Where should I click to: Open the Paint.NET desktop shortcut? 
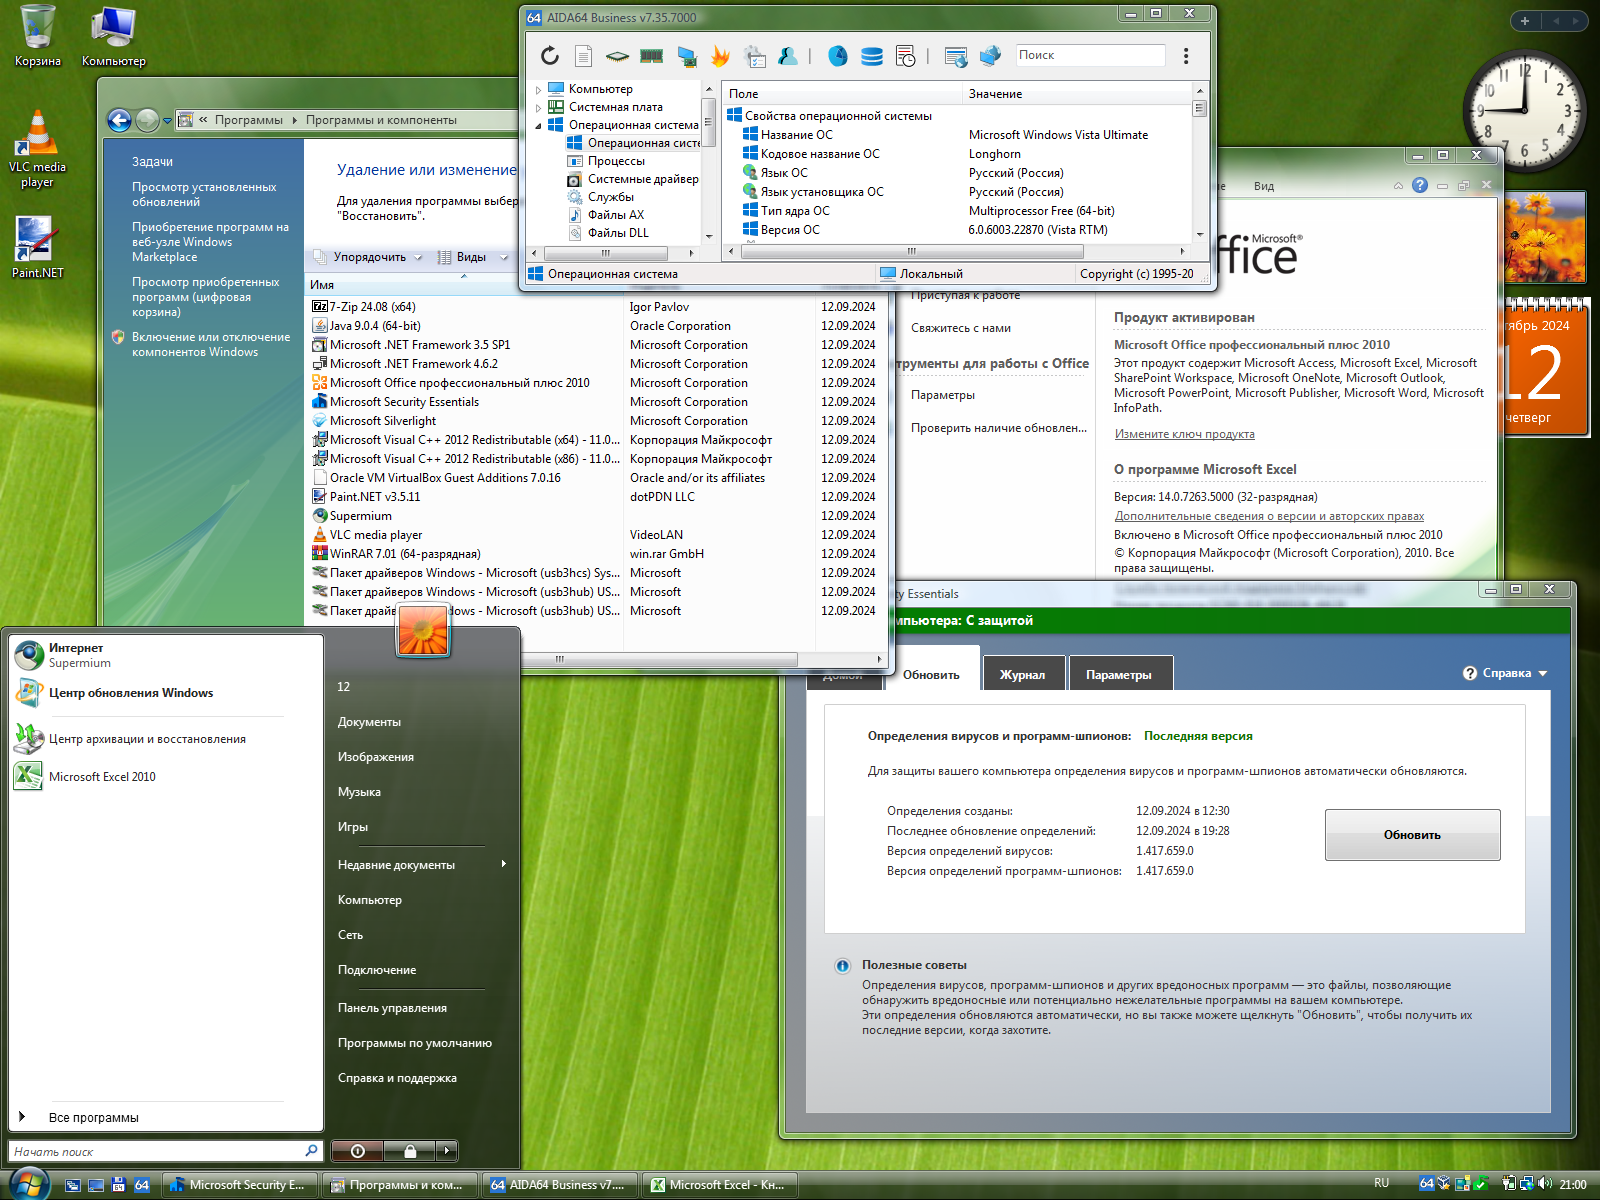tap(37, 247)
